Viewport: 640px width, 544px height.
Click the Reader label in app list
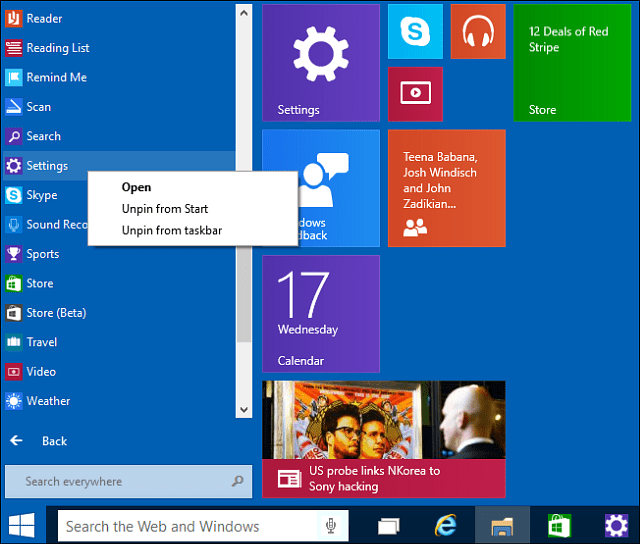click(x=44, y=19)
